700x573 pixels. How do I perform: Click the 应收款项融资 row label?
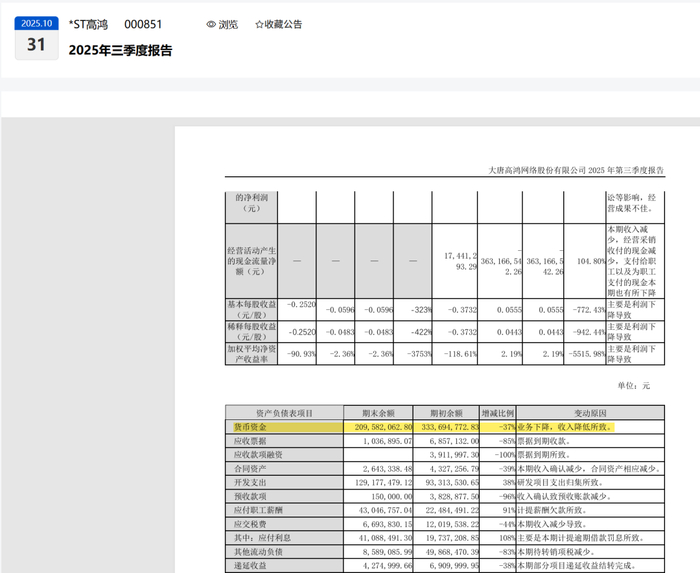point(258,455)
